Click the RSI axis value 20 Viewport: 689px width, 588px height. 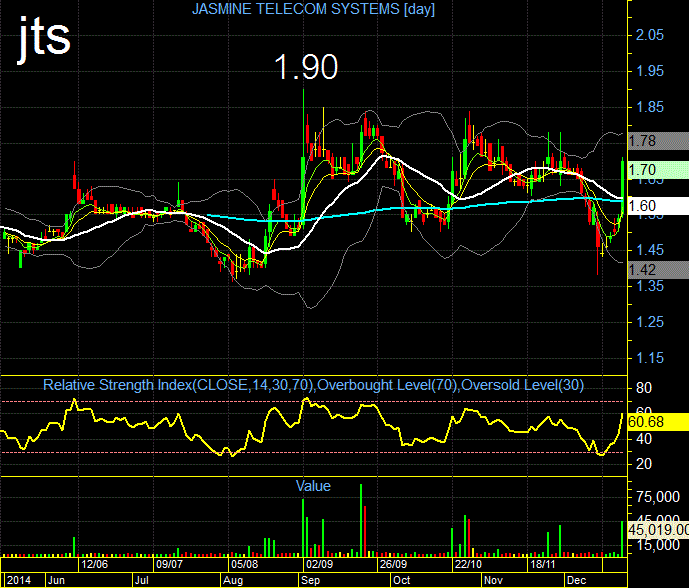coord(644,464)
